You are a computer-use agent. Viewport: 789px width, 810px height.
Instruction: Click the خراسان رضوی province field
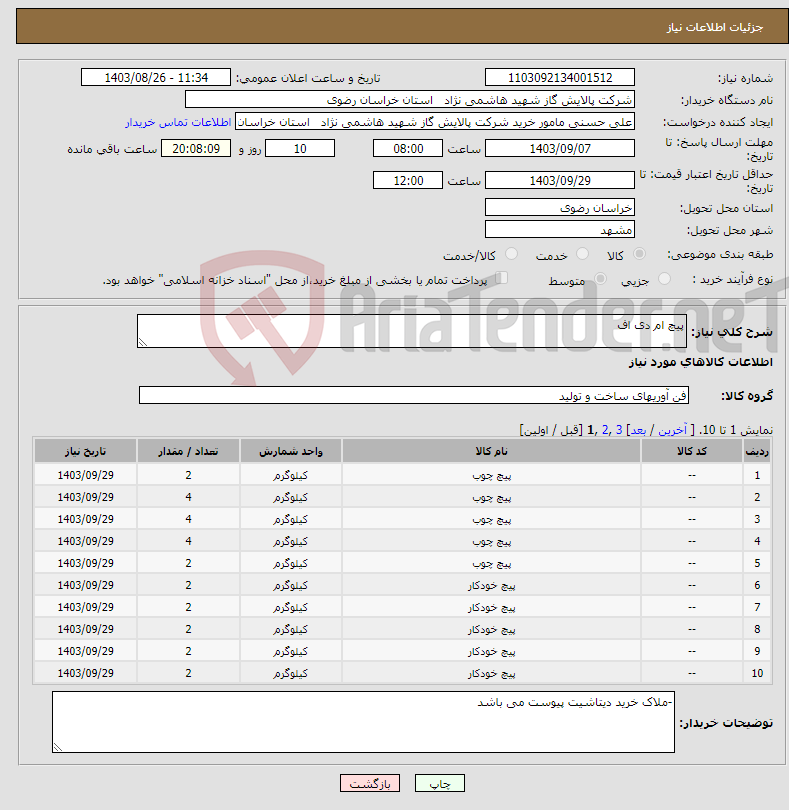[x=560, y=208]
